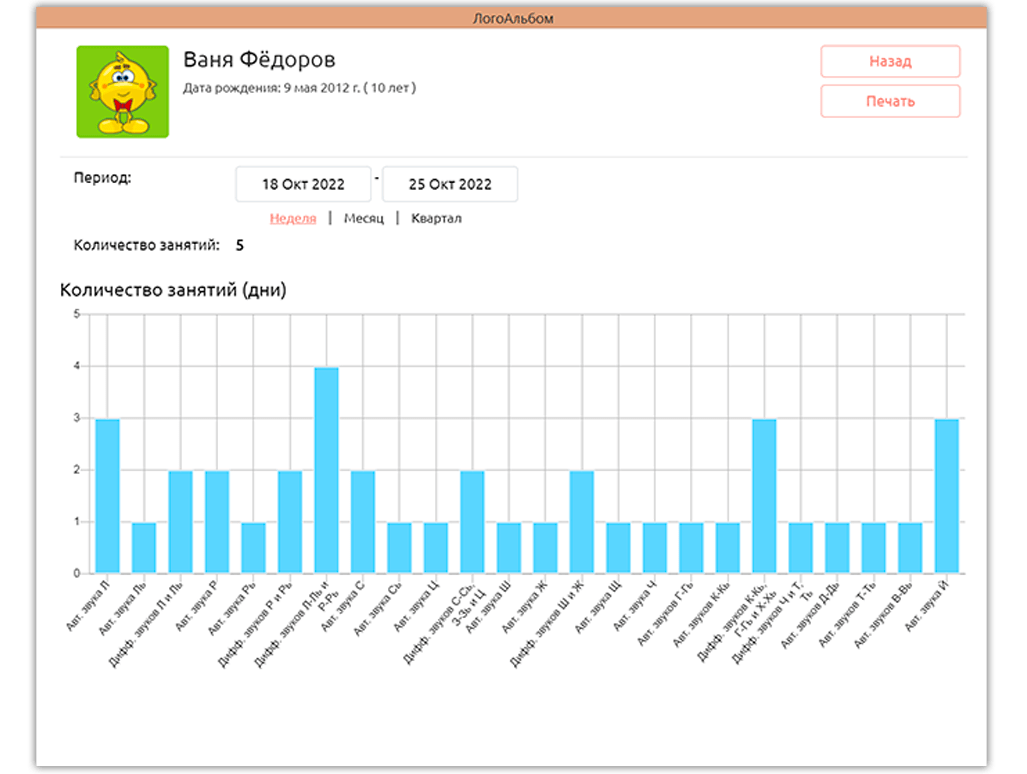Click the ЛогоАльбом title bar
The width and height of the screenshot is (1027, 774).
coord(512,18)
